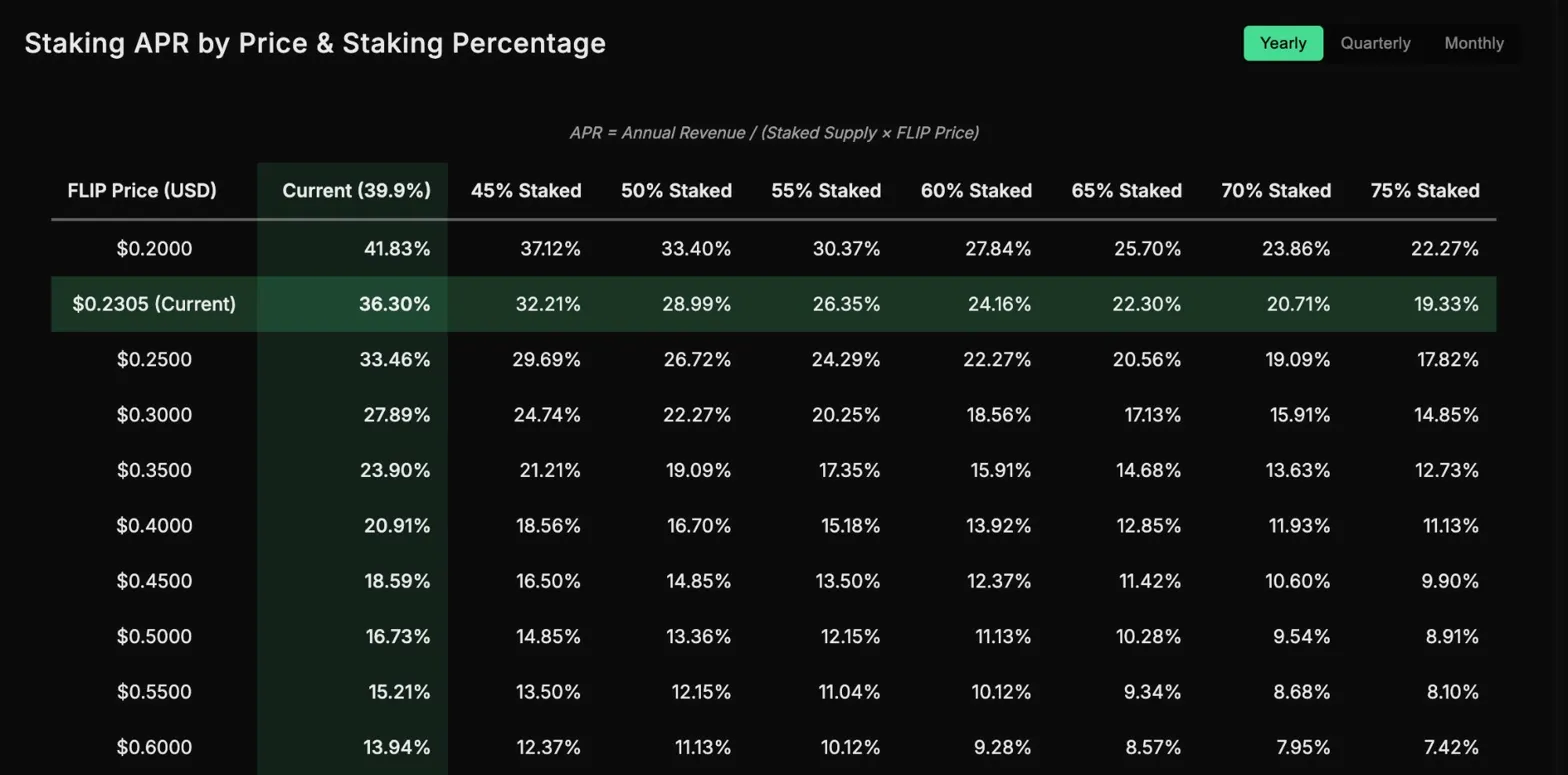Click the 75% Staked column header

click(1425, 190)
